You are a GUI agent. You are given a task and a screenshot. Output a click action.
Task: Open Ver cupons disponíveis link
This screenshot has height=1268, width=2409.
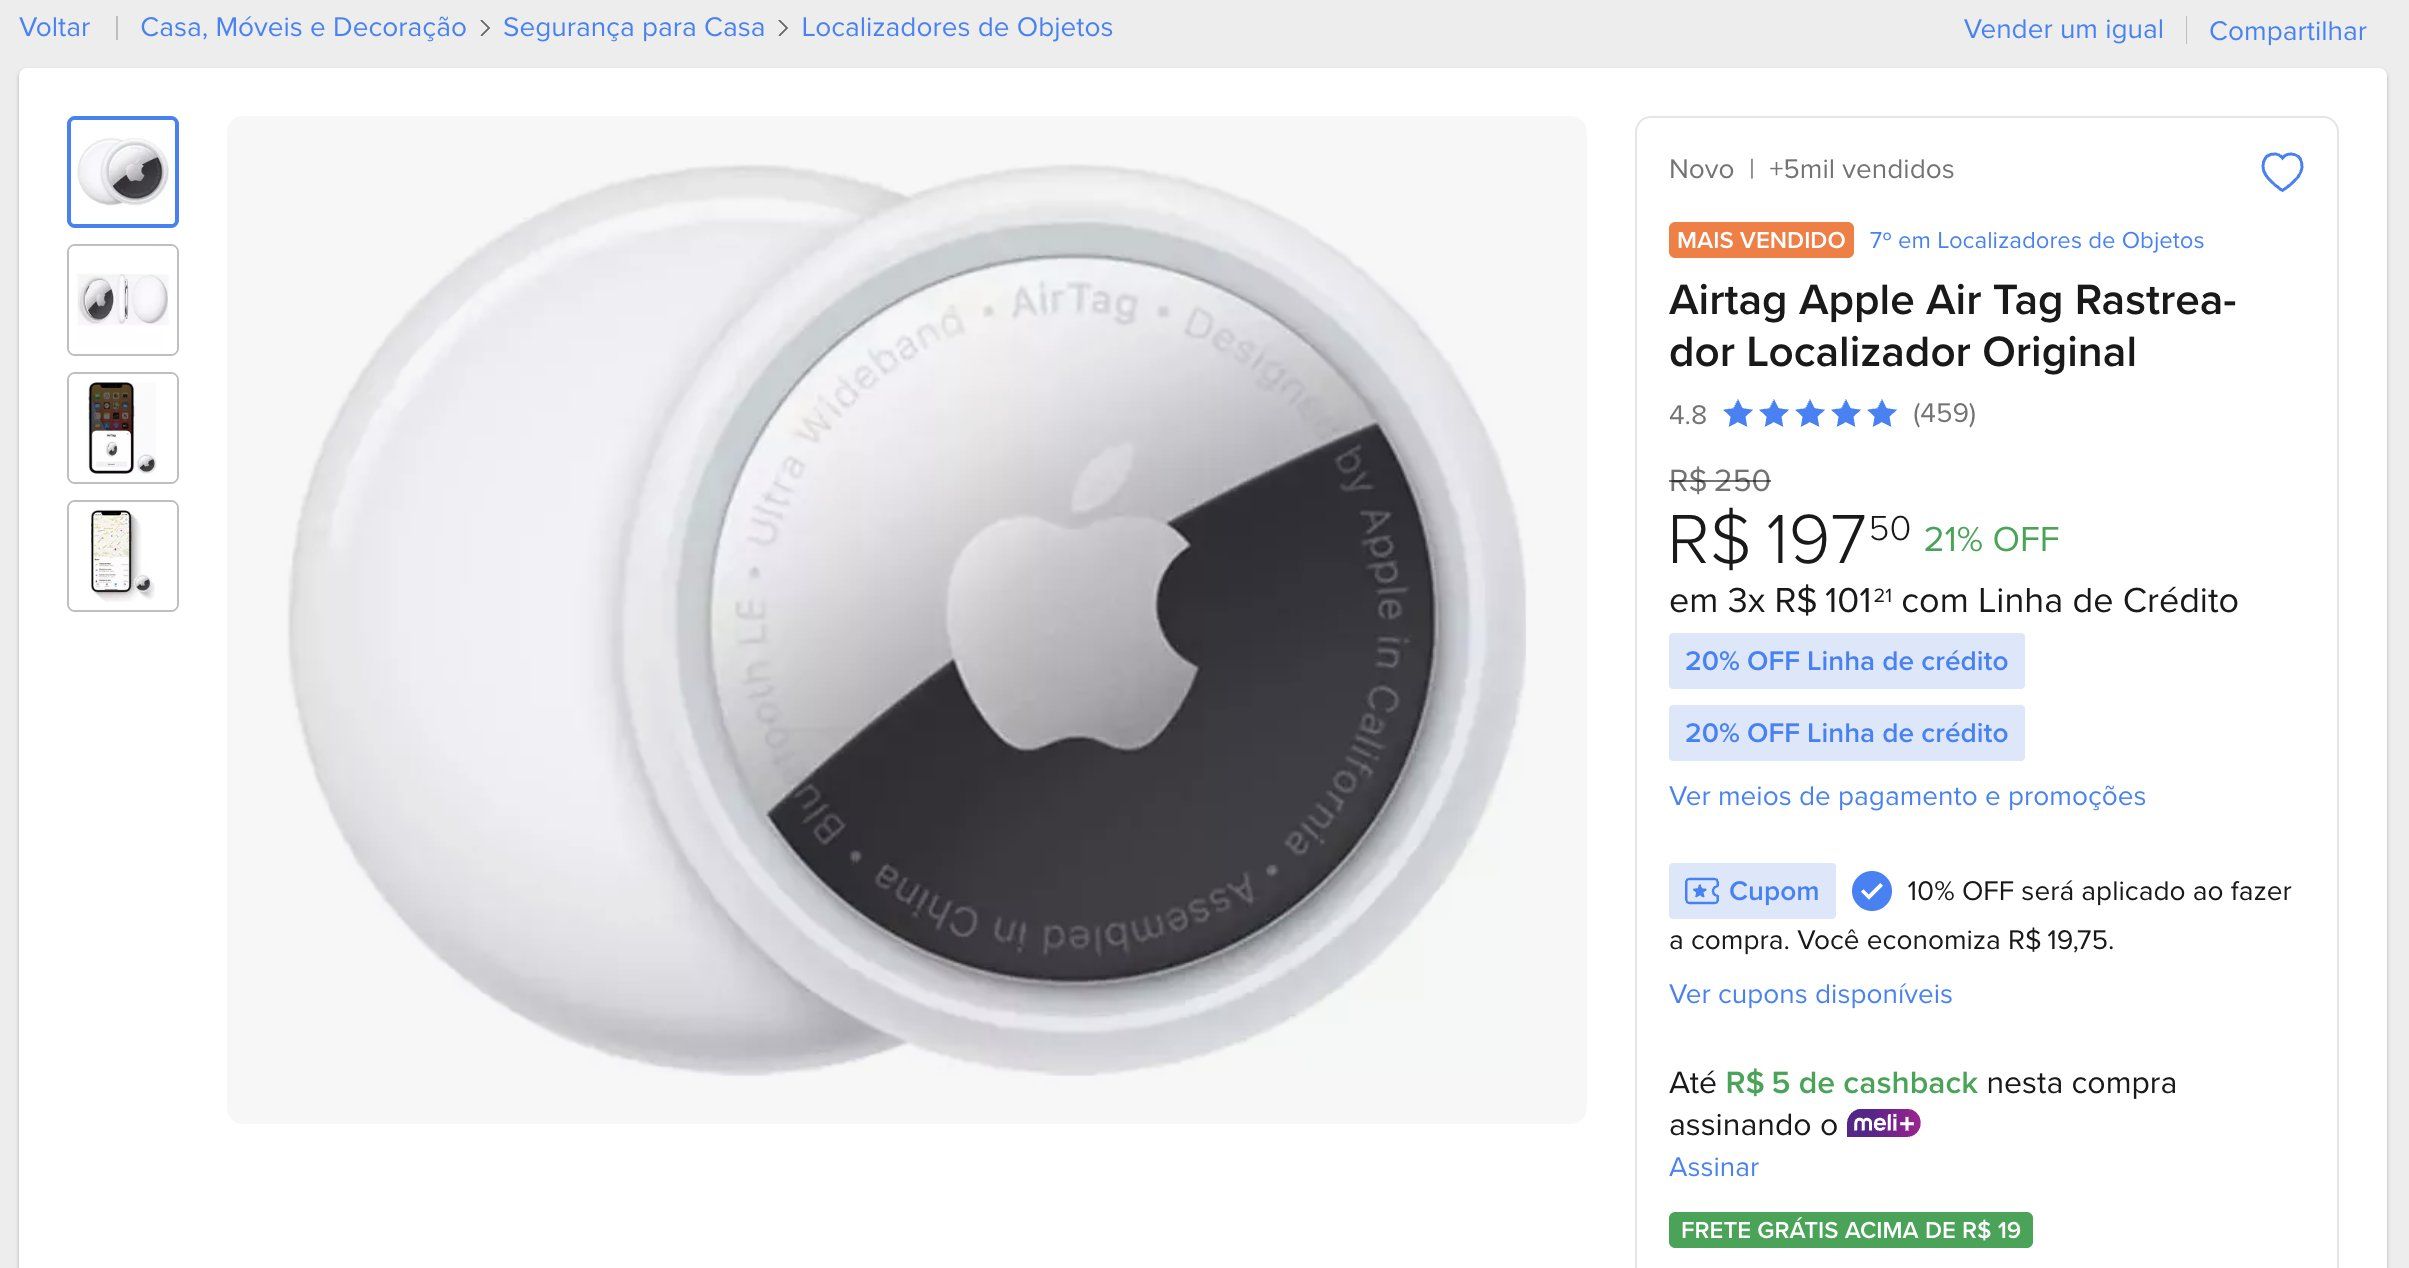[x=1810, y=994]
